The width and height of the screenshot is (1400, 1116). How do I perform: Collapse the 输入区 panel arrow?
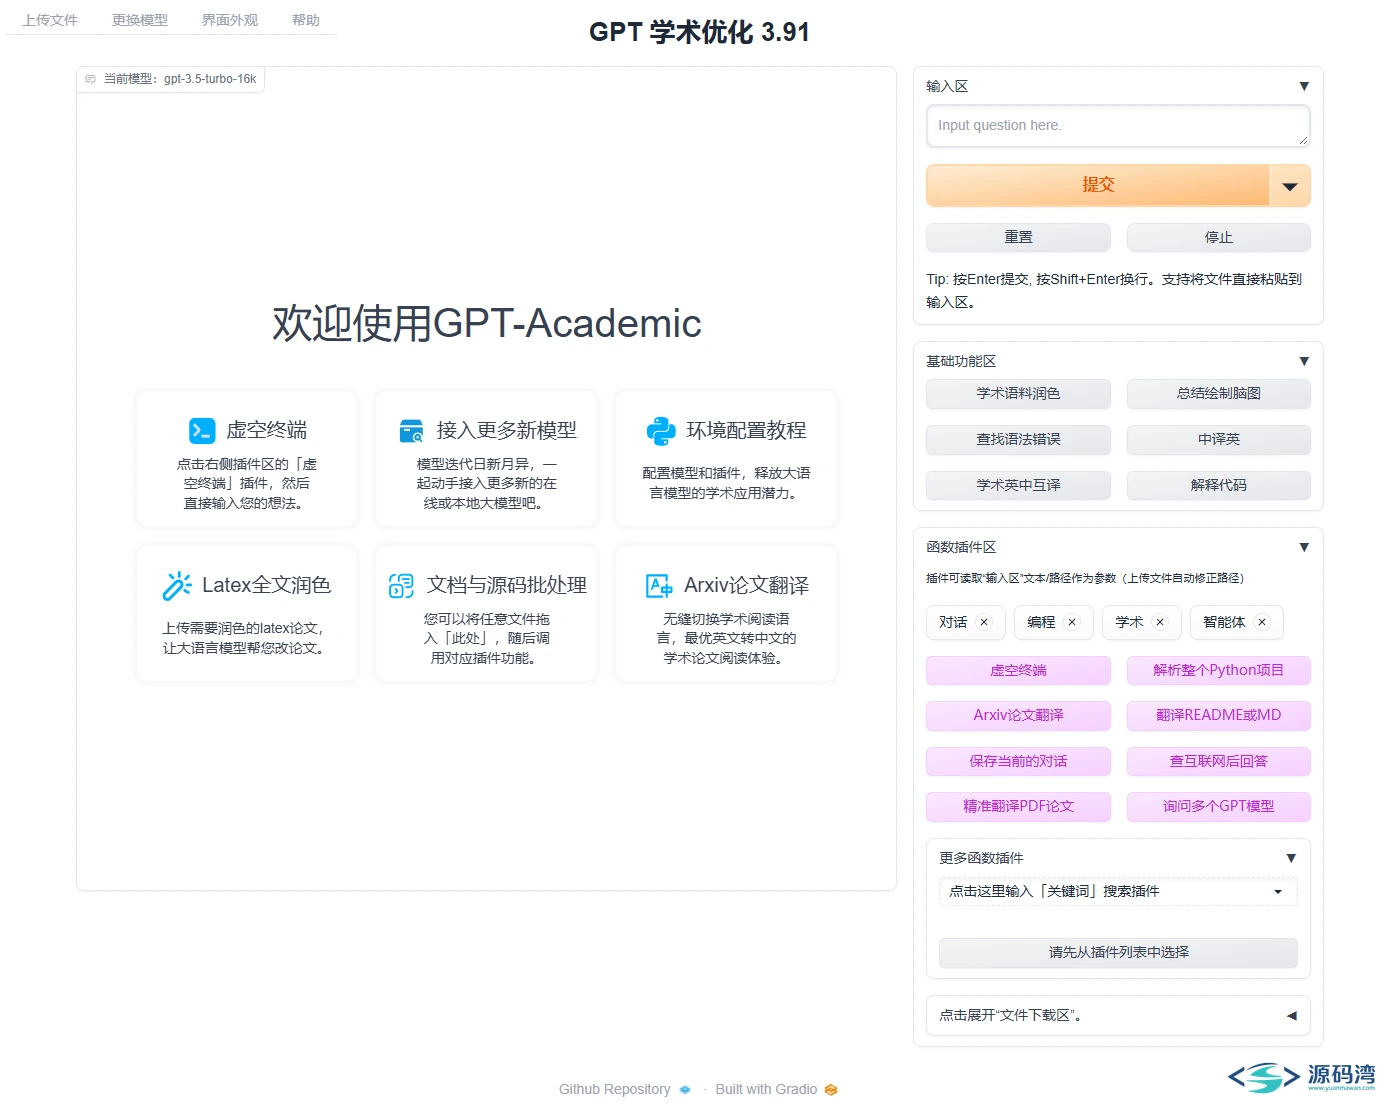point(1304,86)
